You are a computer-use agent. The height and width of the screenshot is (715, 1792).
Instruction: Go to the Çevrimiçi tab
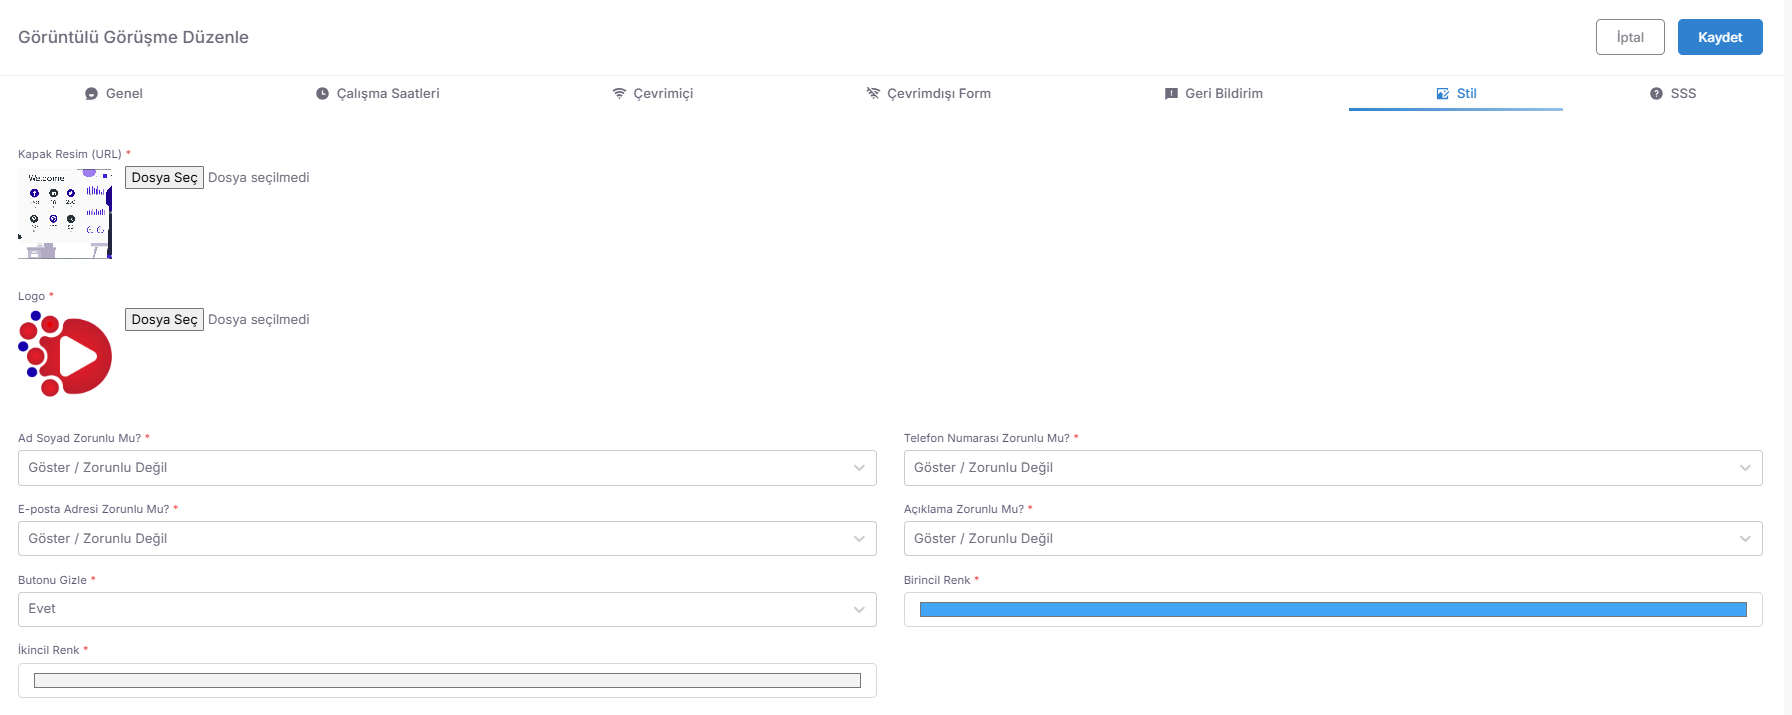click(653, 94)
